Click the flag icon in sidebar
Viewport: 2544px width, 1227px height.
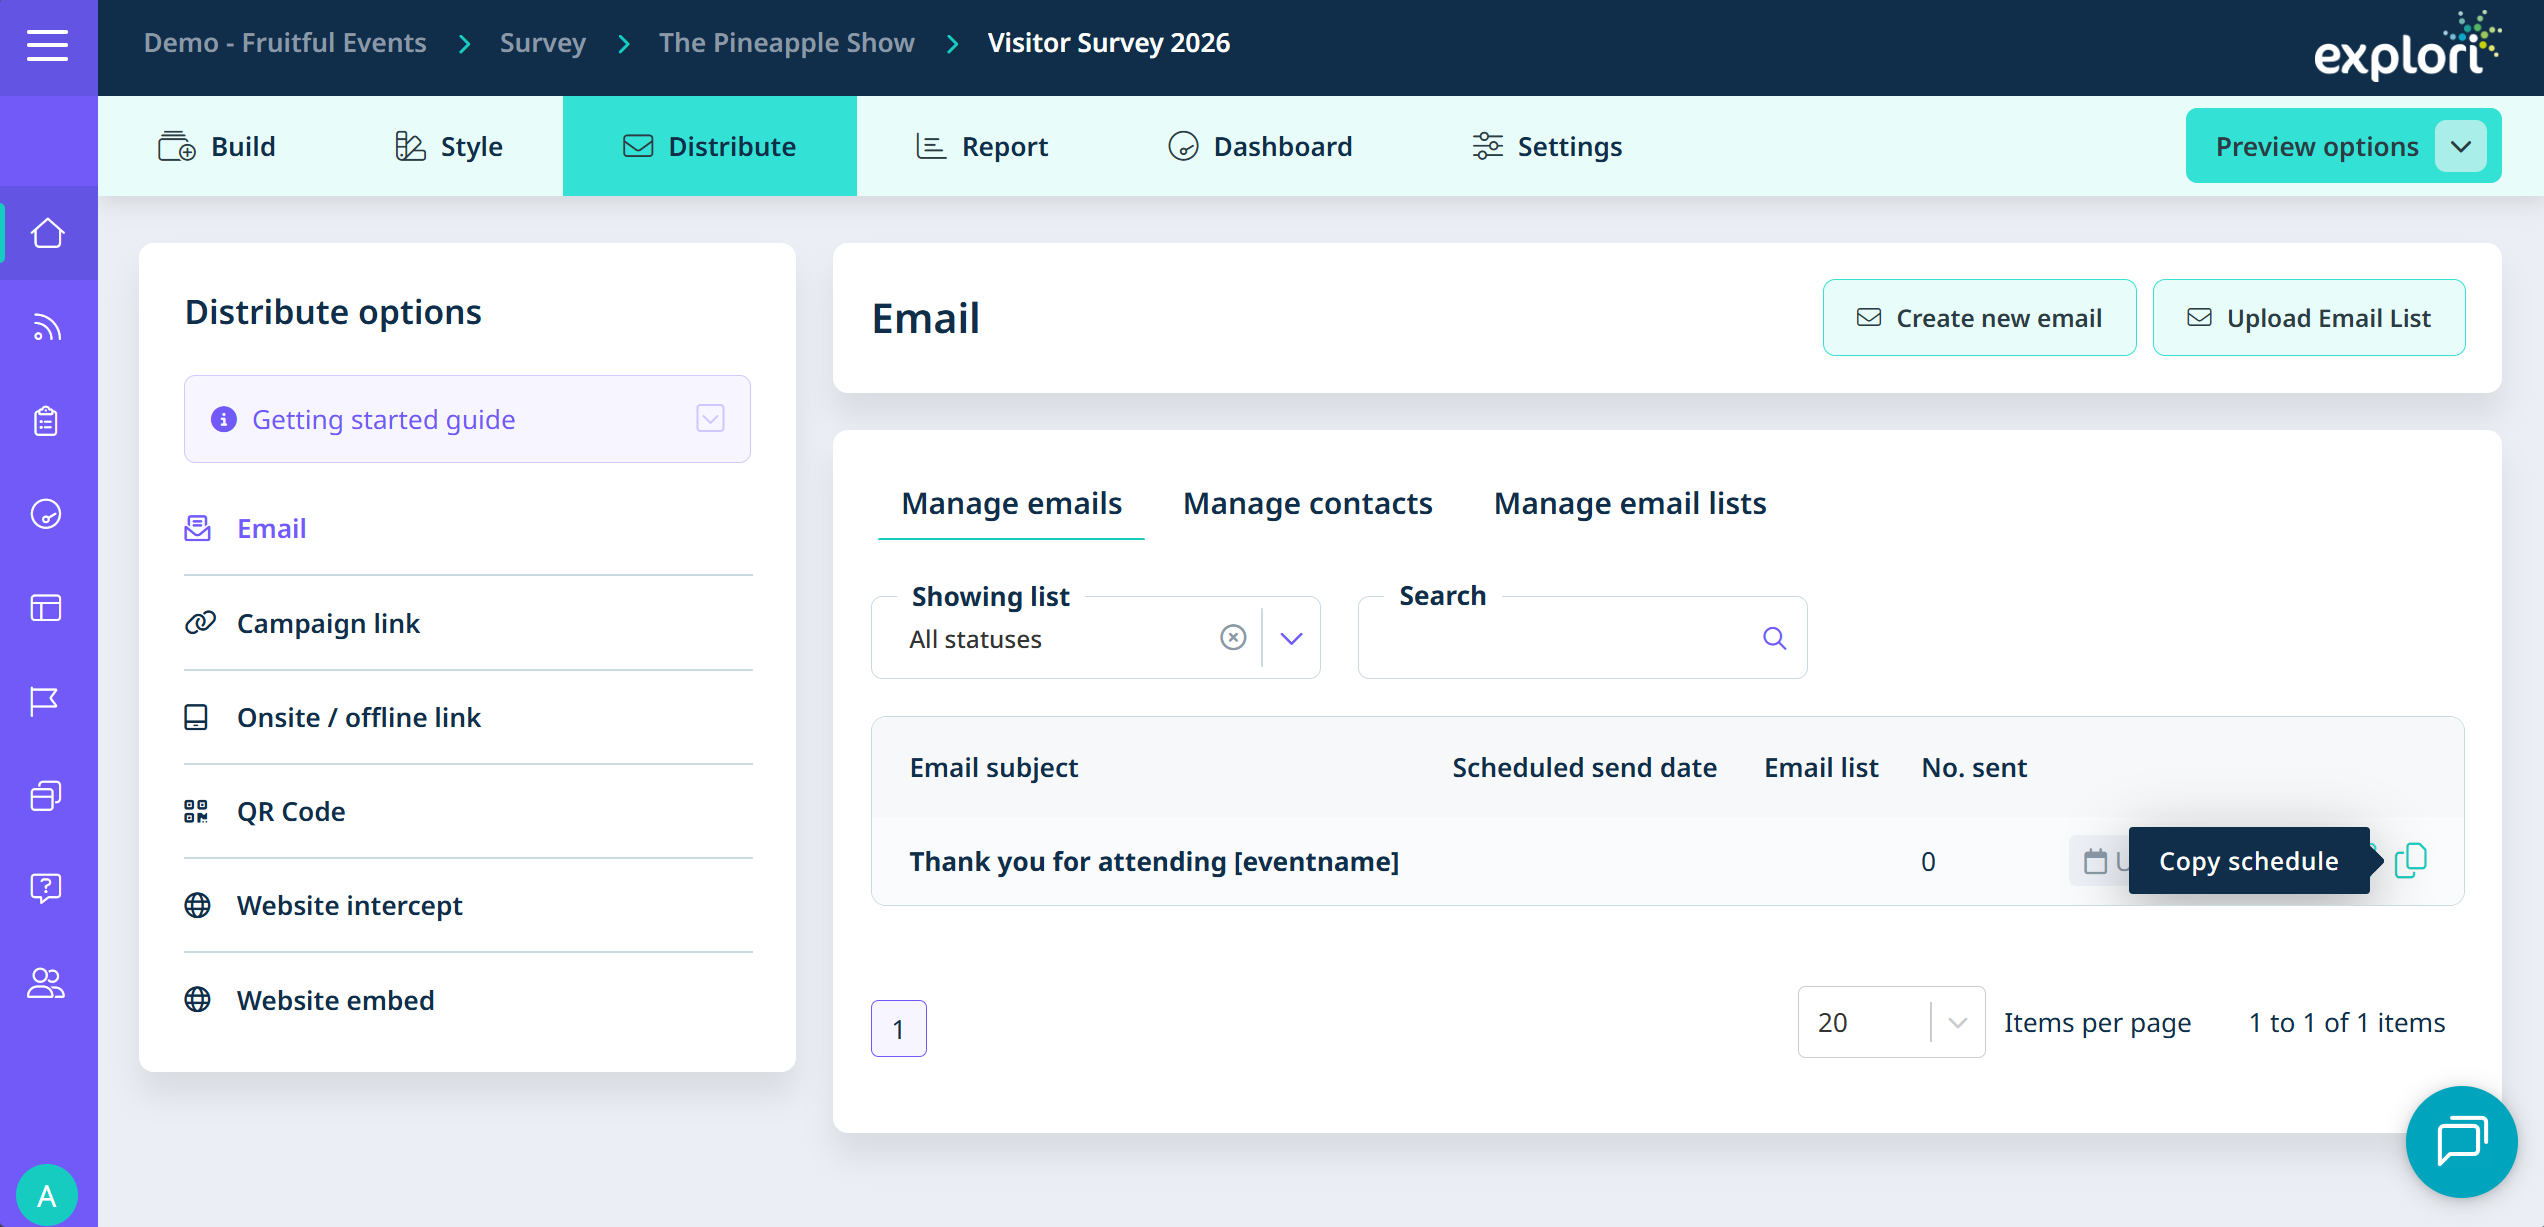click(x=47, y=702)
